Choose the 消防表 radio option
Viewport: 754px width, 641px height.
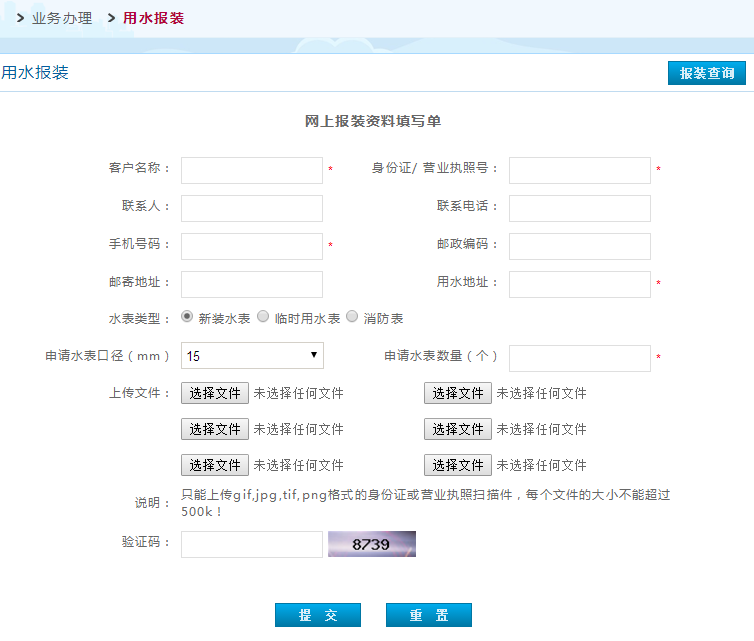[x=352, y=317]
